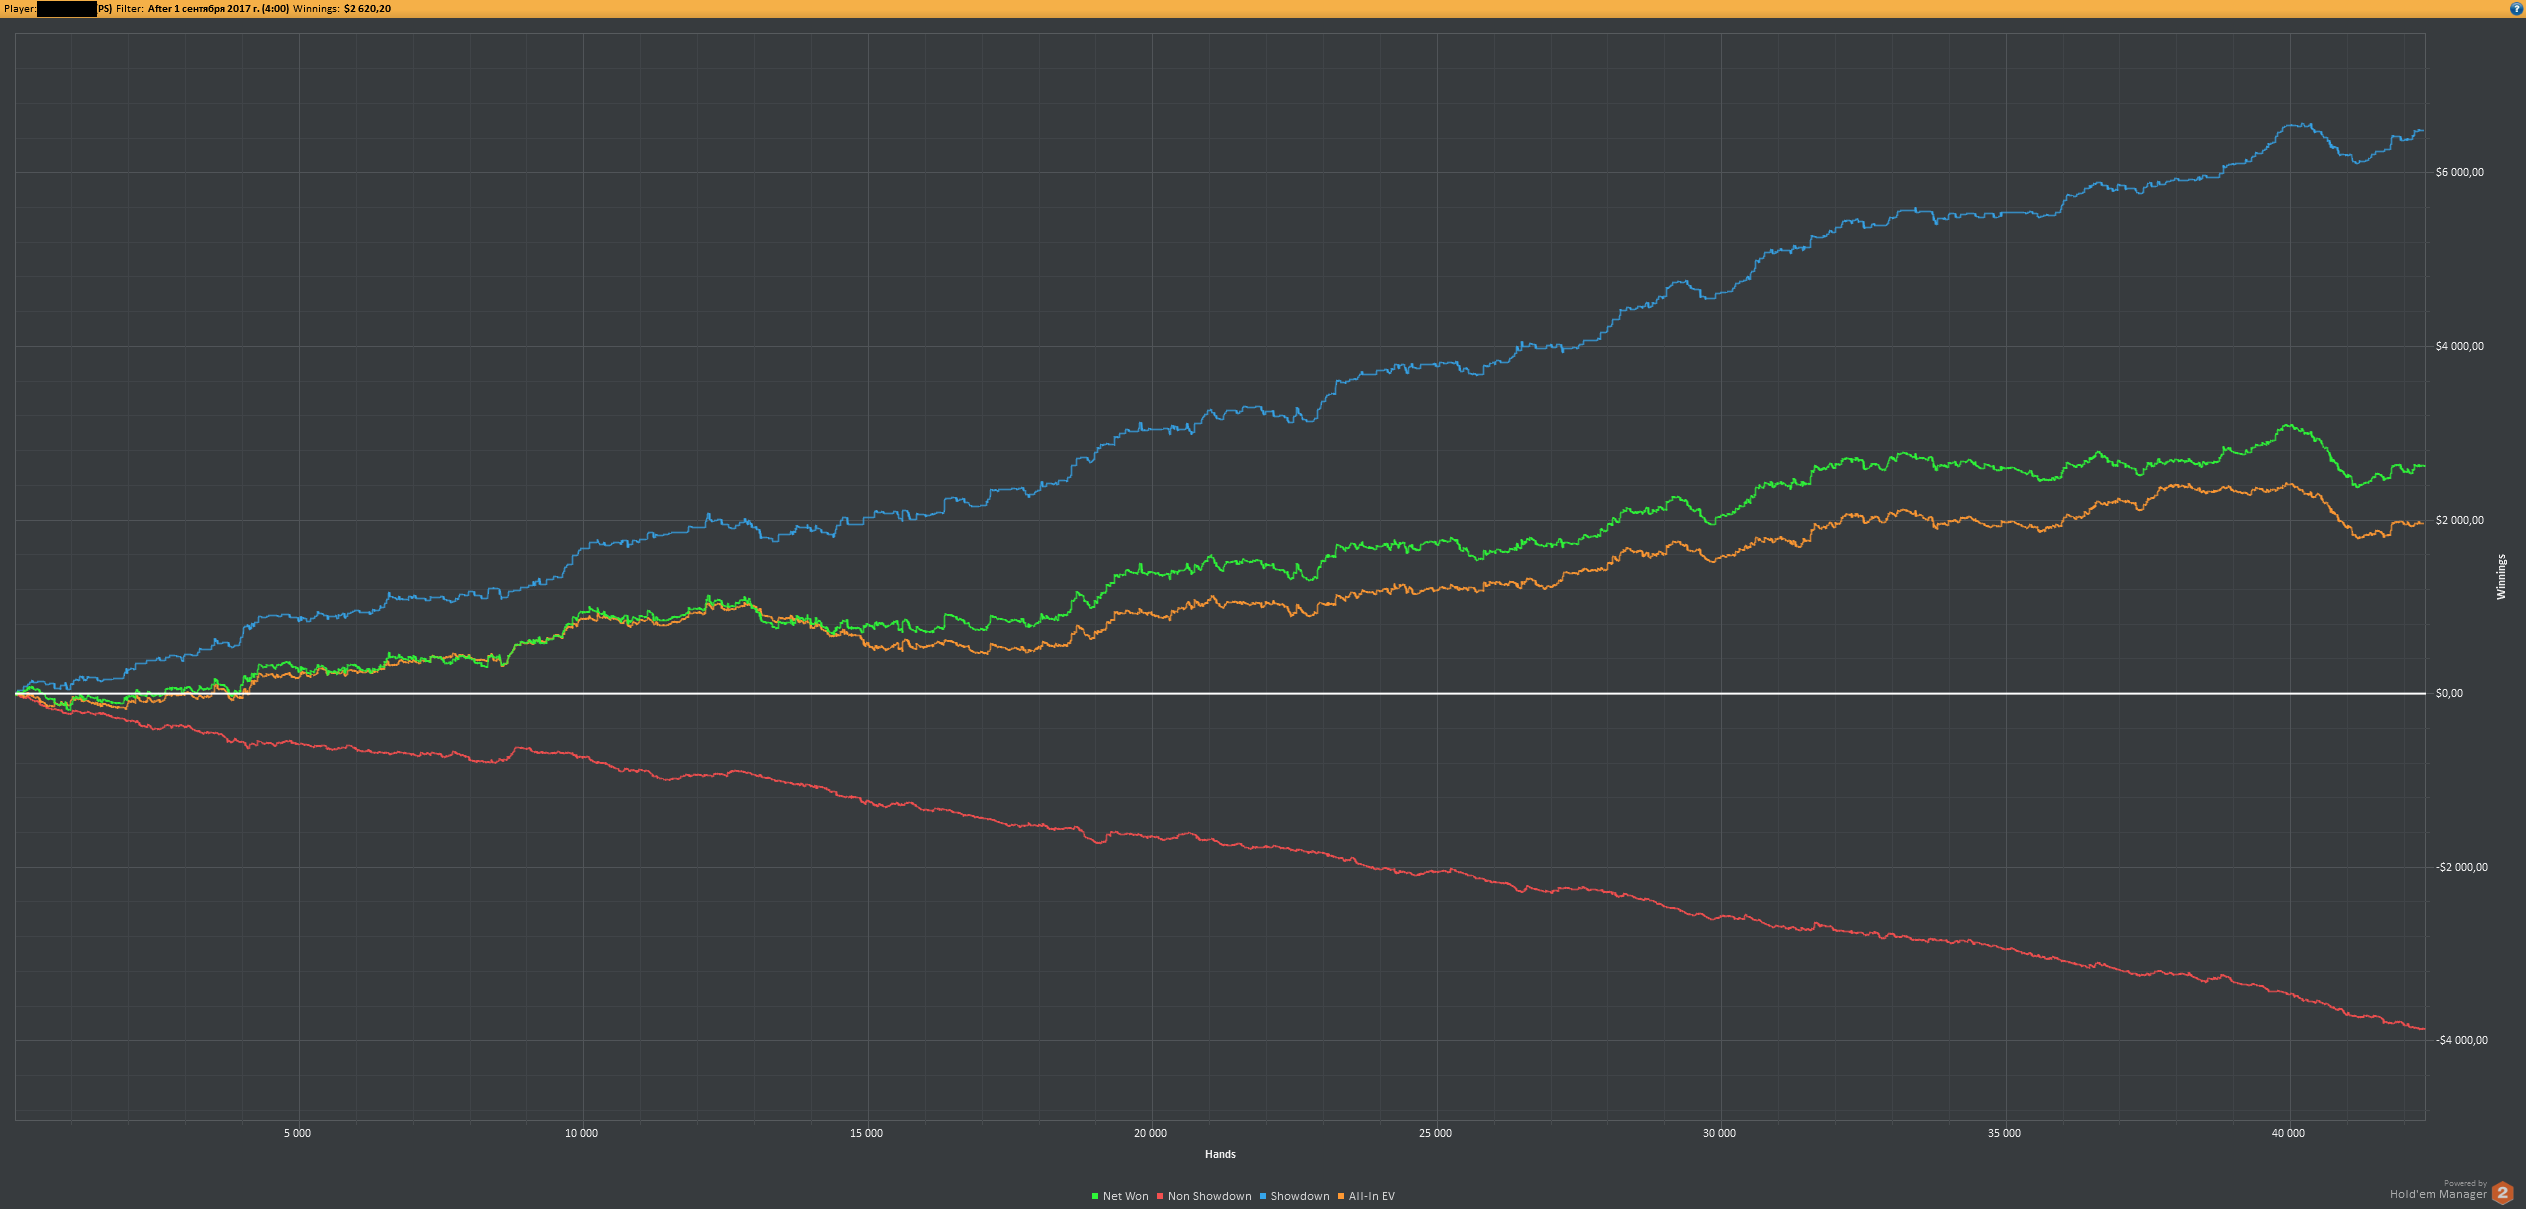Viewport: 2526px width, 1209px height.
Task: Click the Winnings $2 620,20 header value
Action: [367, 9]
